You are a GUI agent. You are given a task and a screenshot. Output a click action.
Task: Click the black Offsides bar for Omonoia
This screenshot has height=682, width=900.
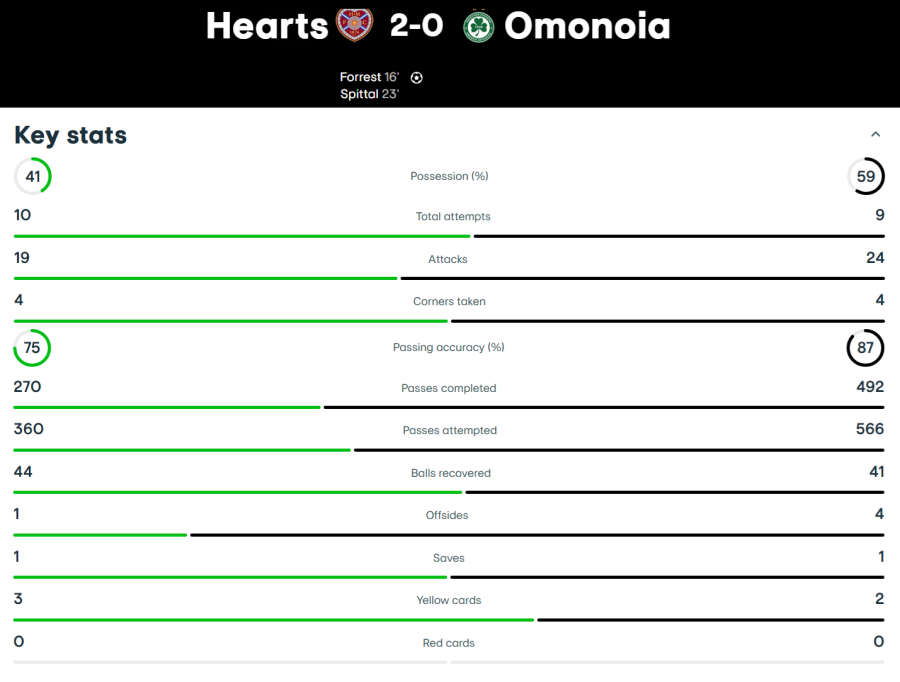[537, 535]
